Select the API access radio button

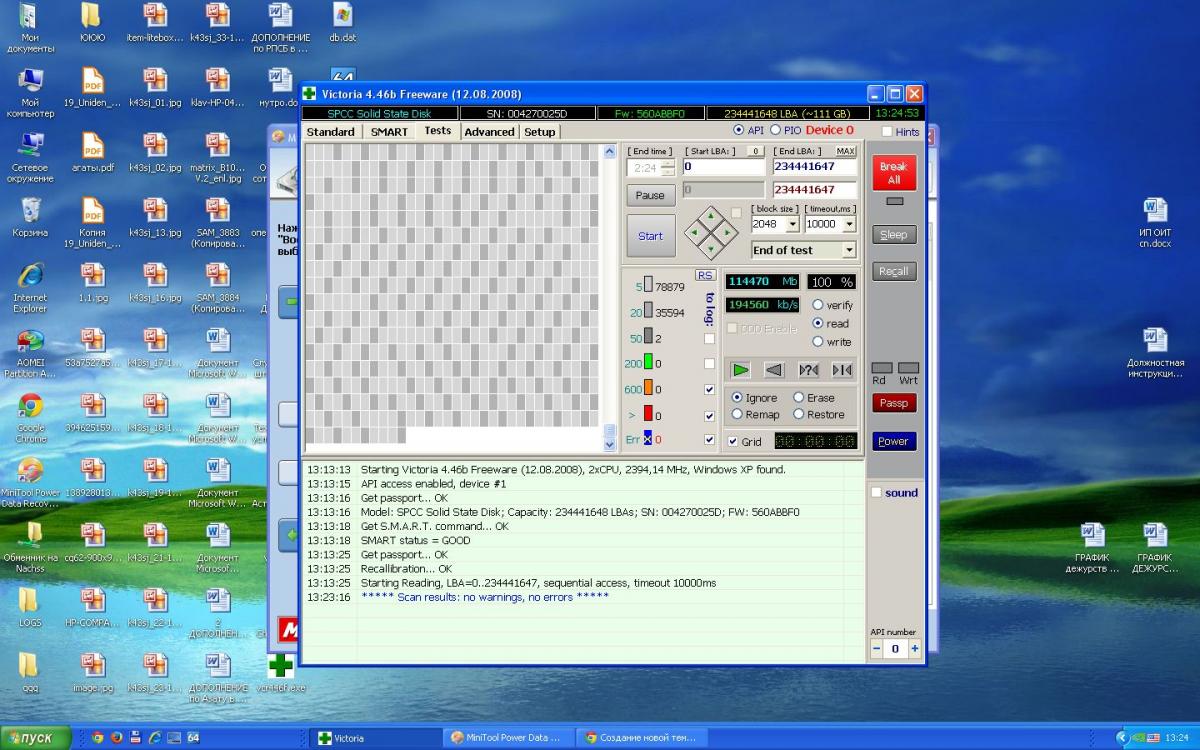pyautogui.click(x=739, y=130)
